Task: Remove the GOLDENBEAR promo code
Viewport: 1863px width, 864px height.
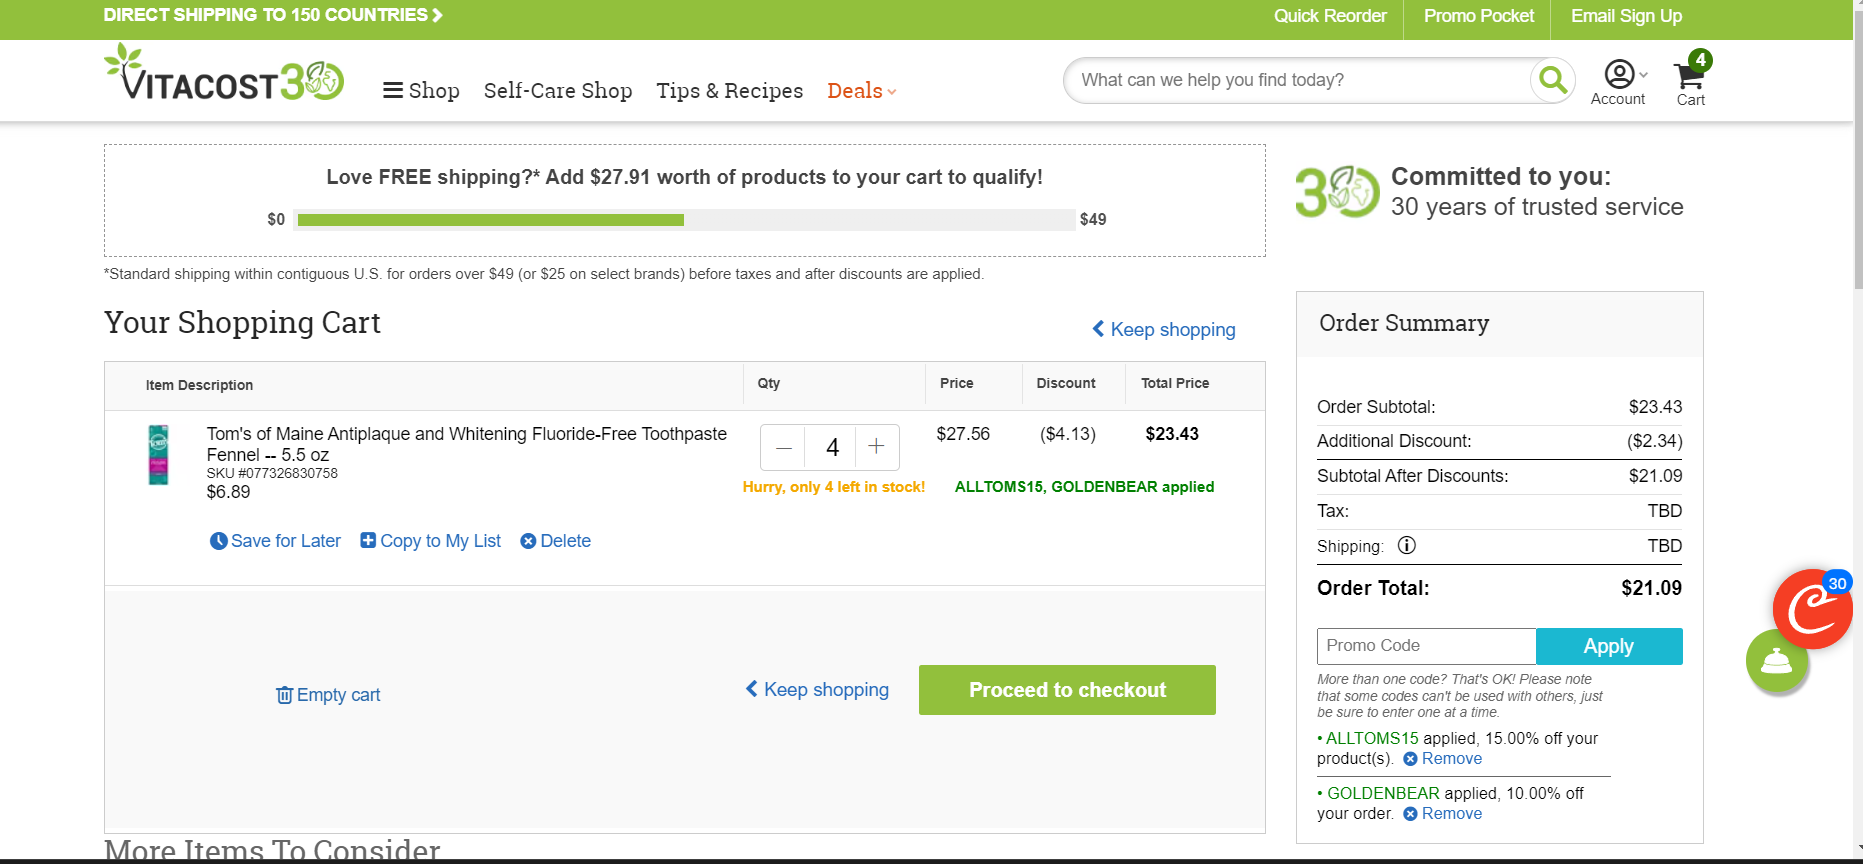Action: point(1443,814)
